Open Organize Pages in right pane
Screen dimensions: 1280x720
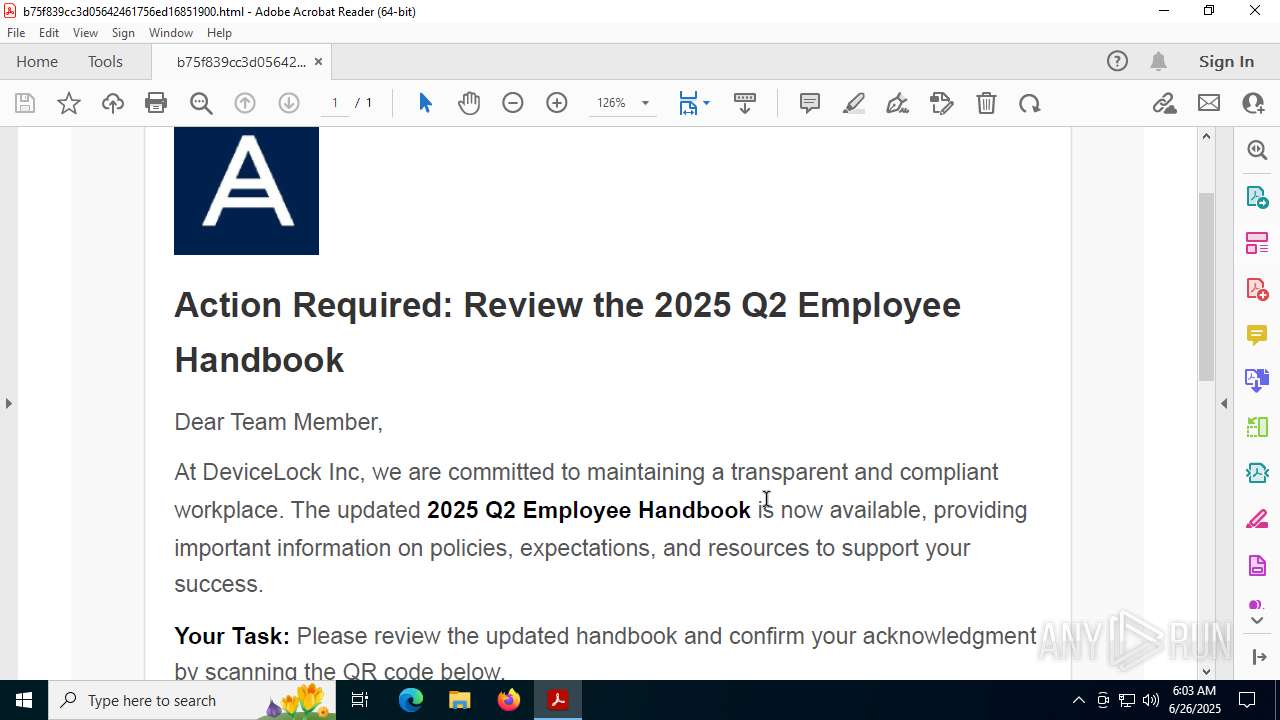(1257, 427)
